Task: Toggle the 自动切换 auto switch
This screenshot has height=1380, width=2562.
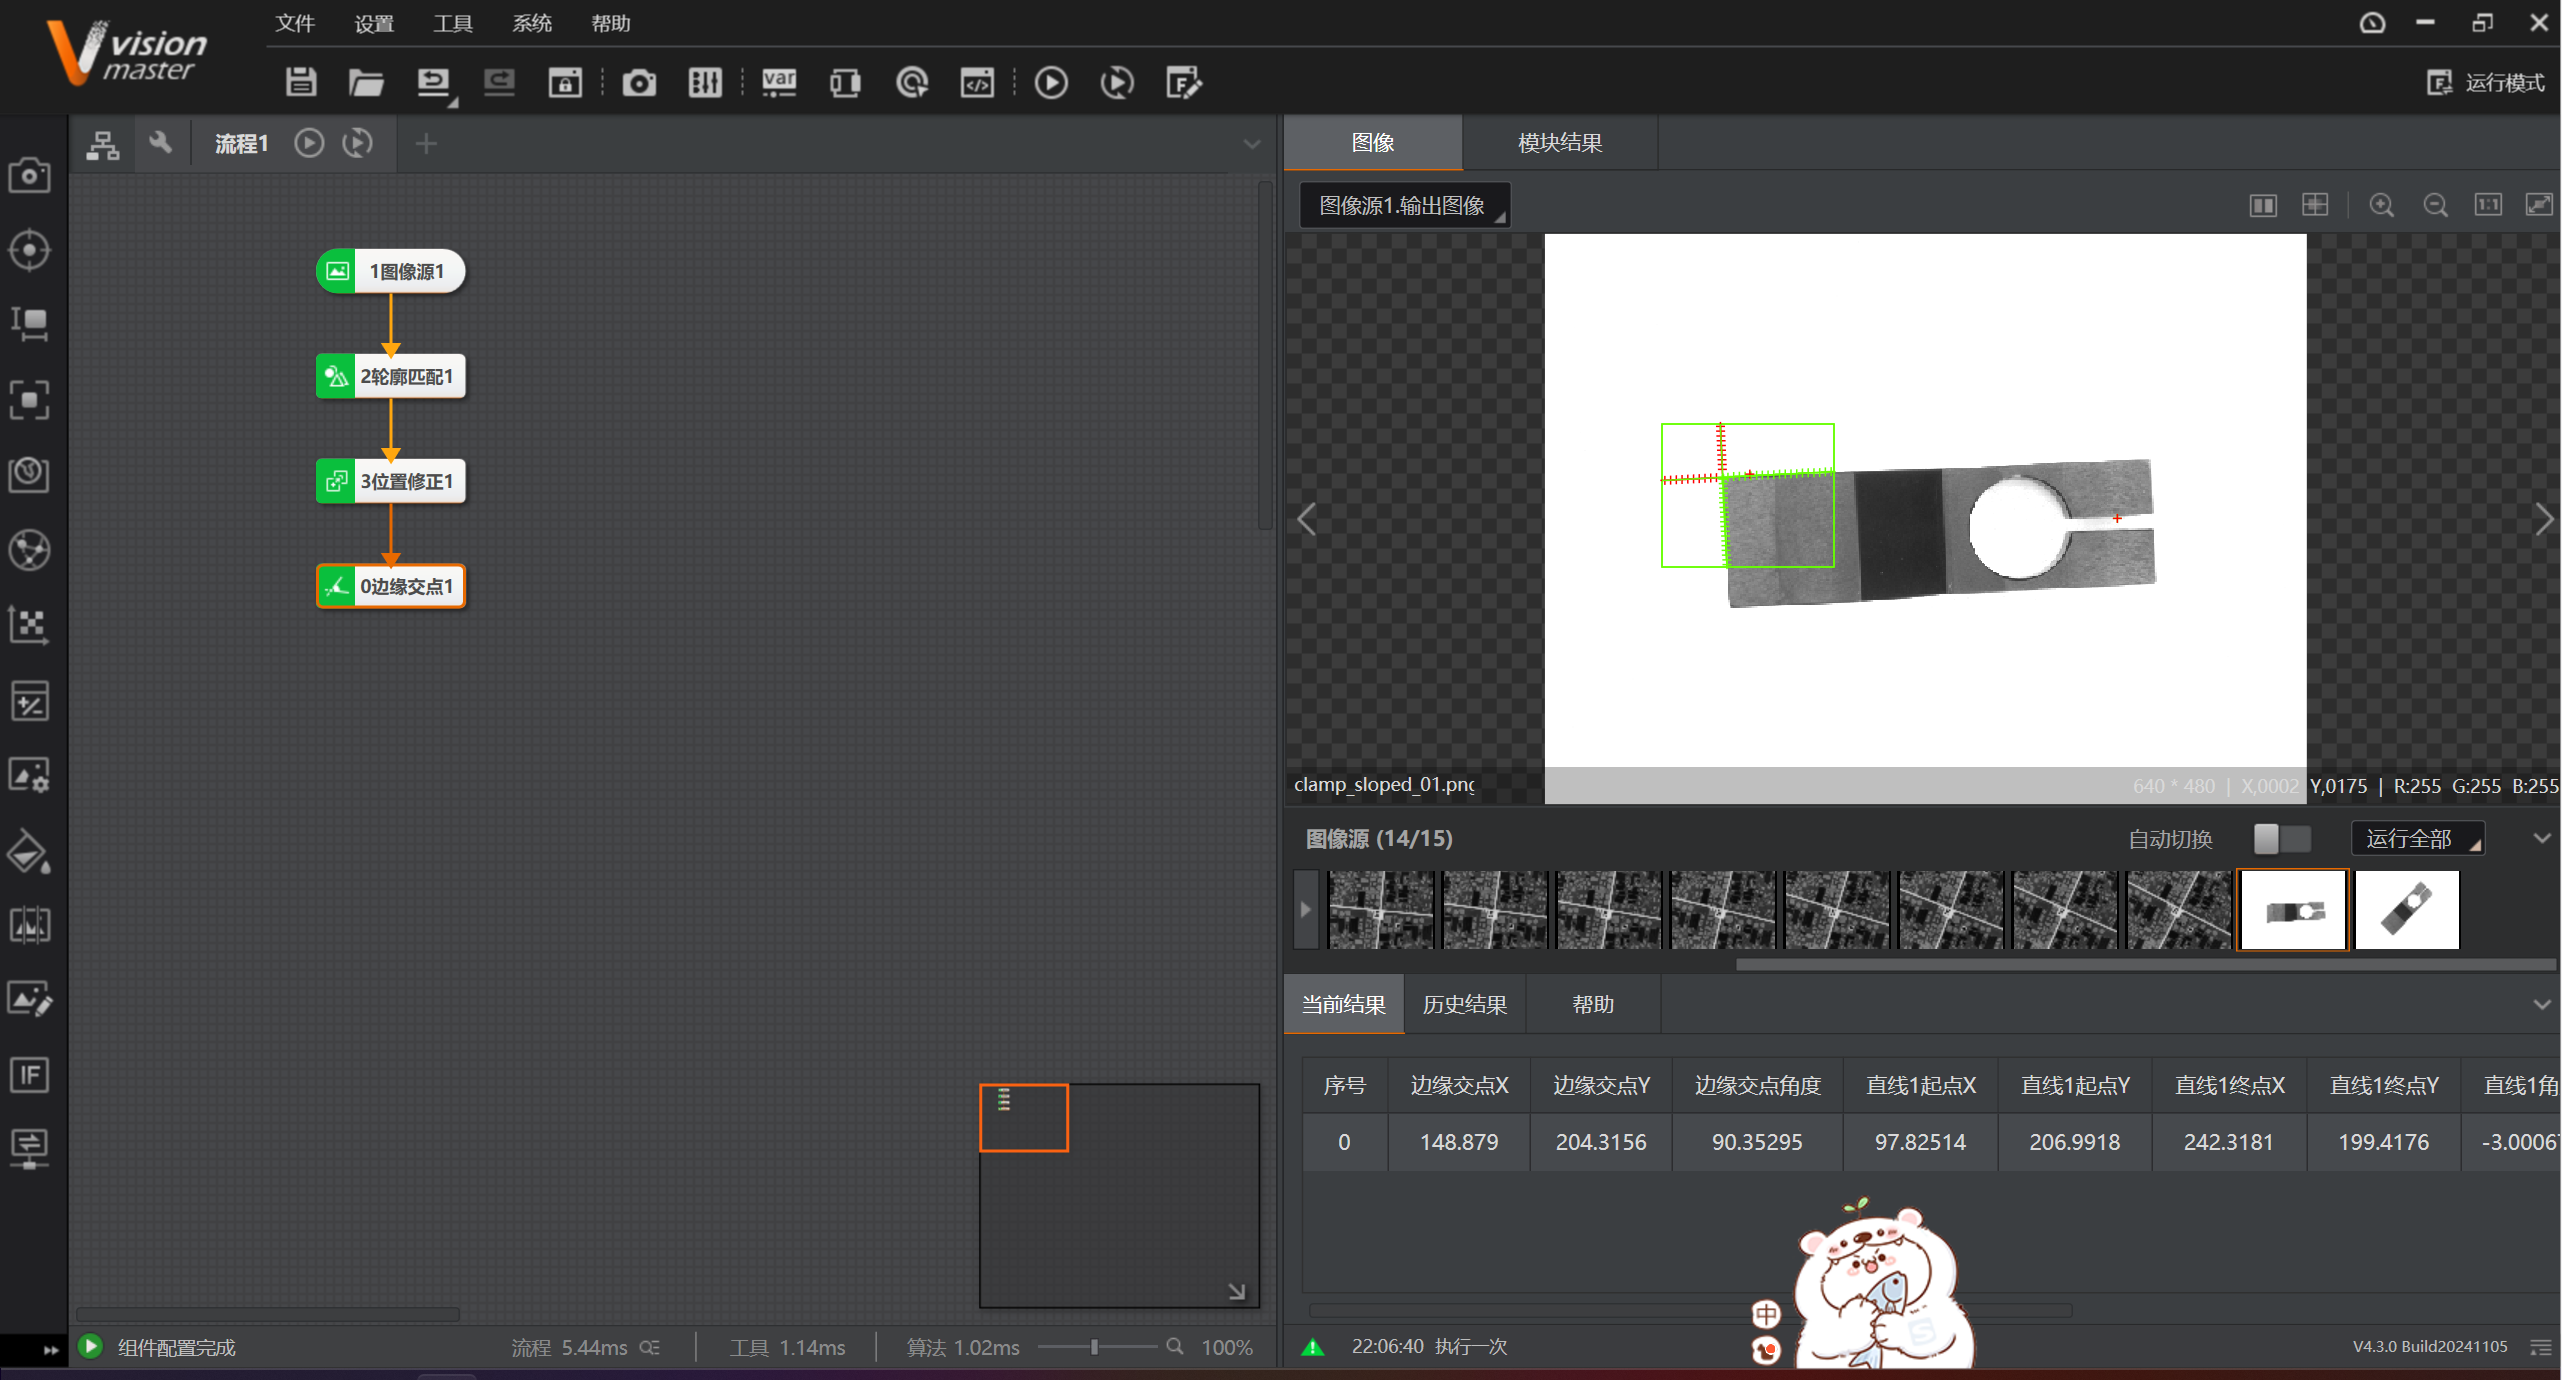Action: [x=2281, y=838]
